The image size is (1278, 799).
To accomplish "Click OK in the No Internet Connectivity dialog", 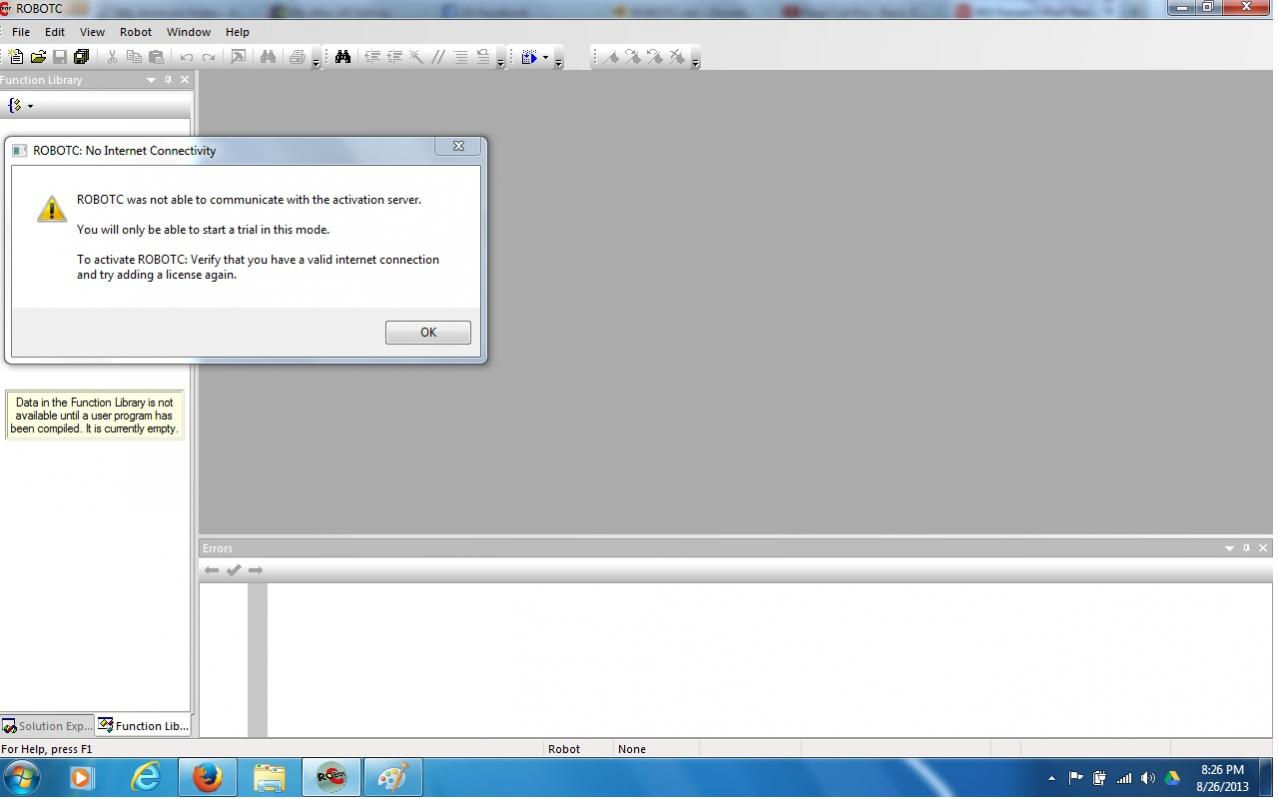I will coord(428,332).
